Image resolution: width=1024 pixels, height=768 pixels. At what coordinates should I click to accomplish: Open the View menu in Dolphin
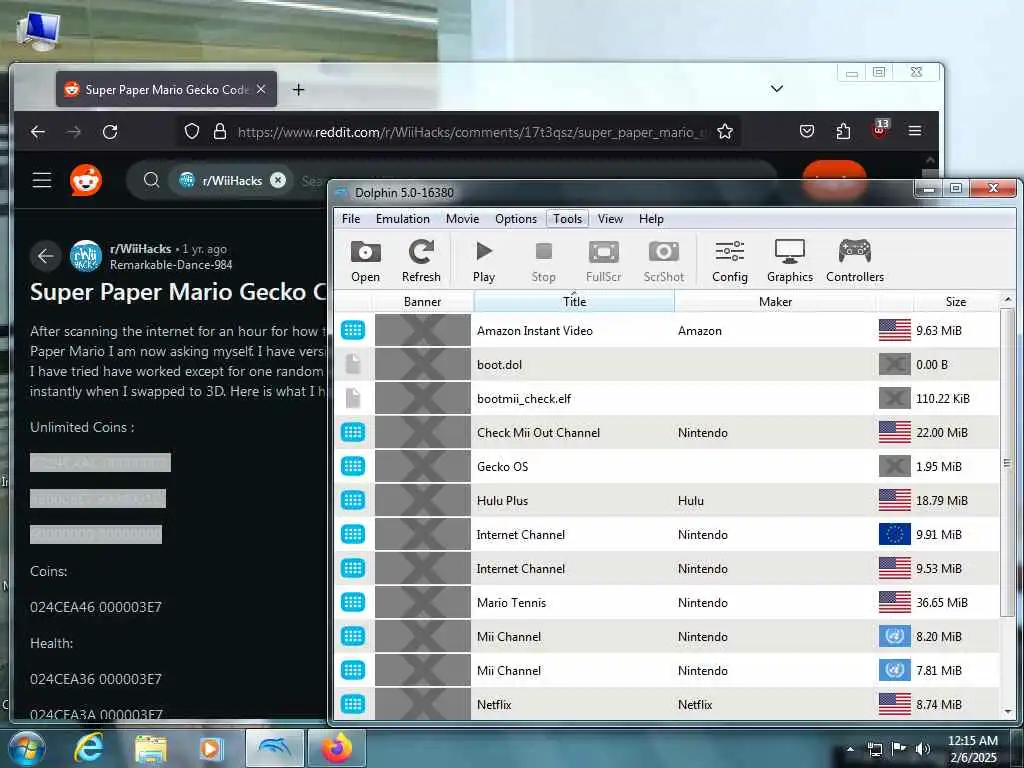pyautogui.click(x=610, y=219)
